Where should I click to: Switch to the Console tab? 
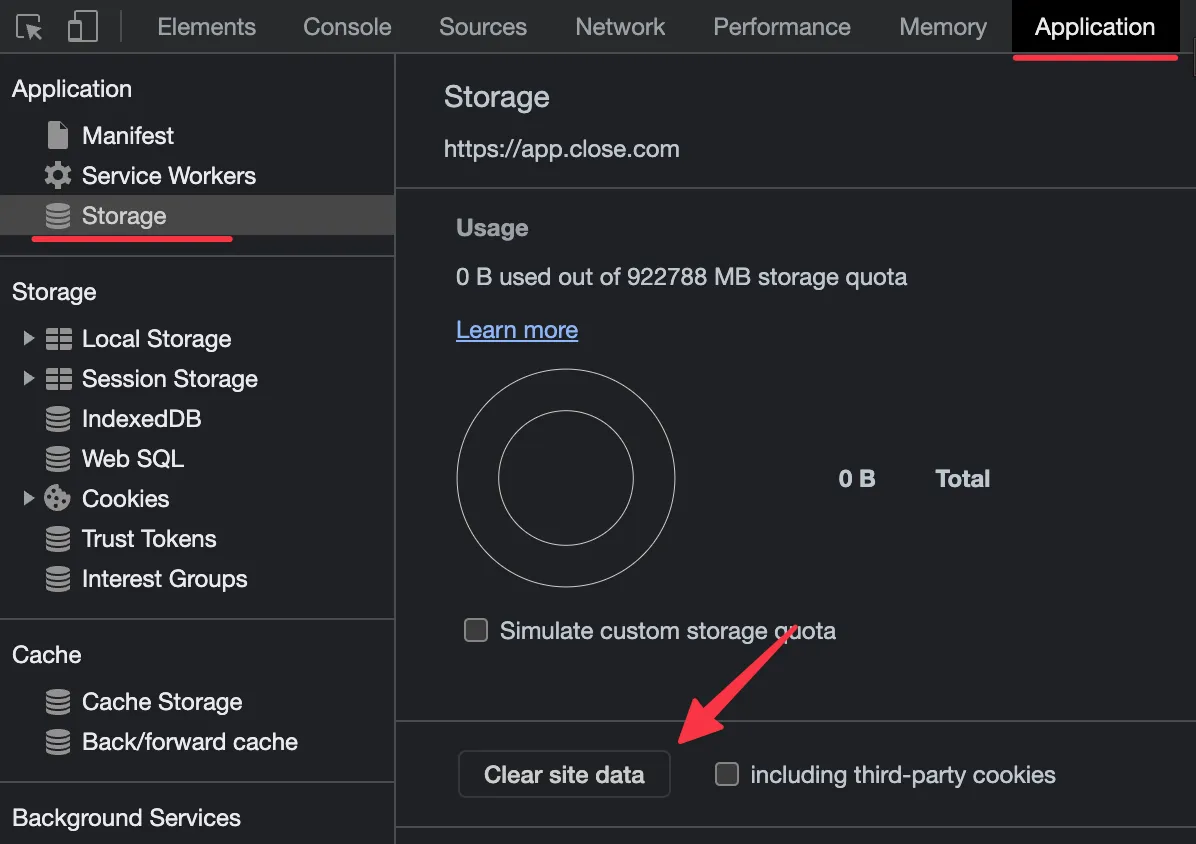(347, 27)
